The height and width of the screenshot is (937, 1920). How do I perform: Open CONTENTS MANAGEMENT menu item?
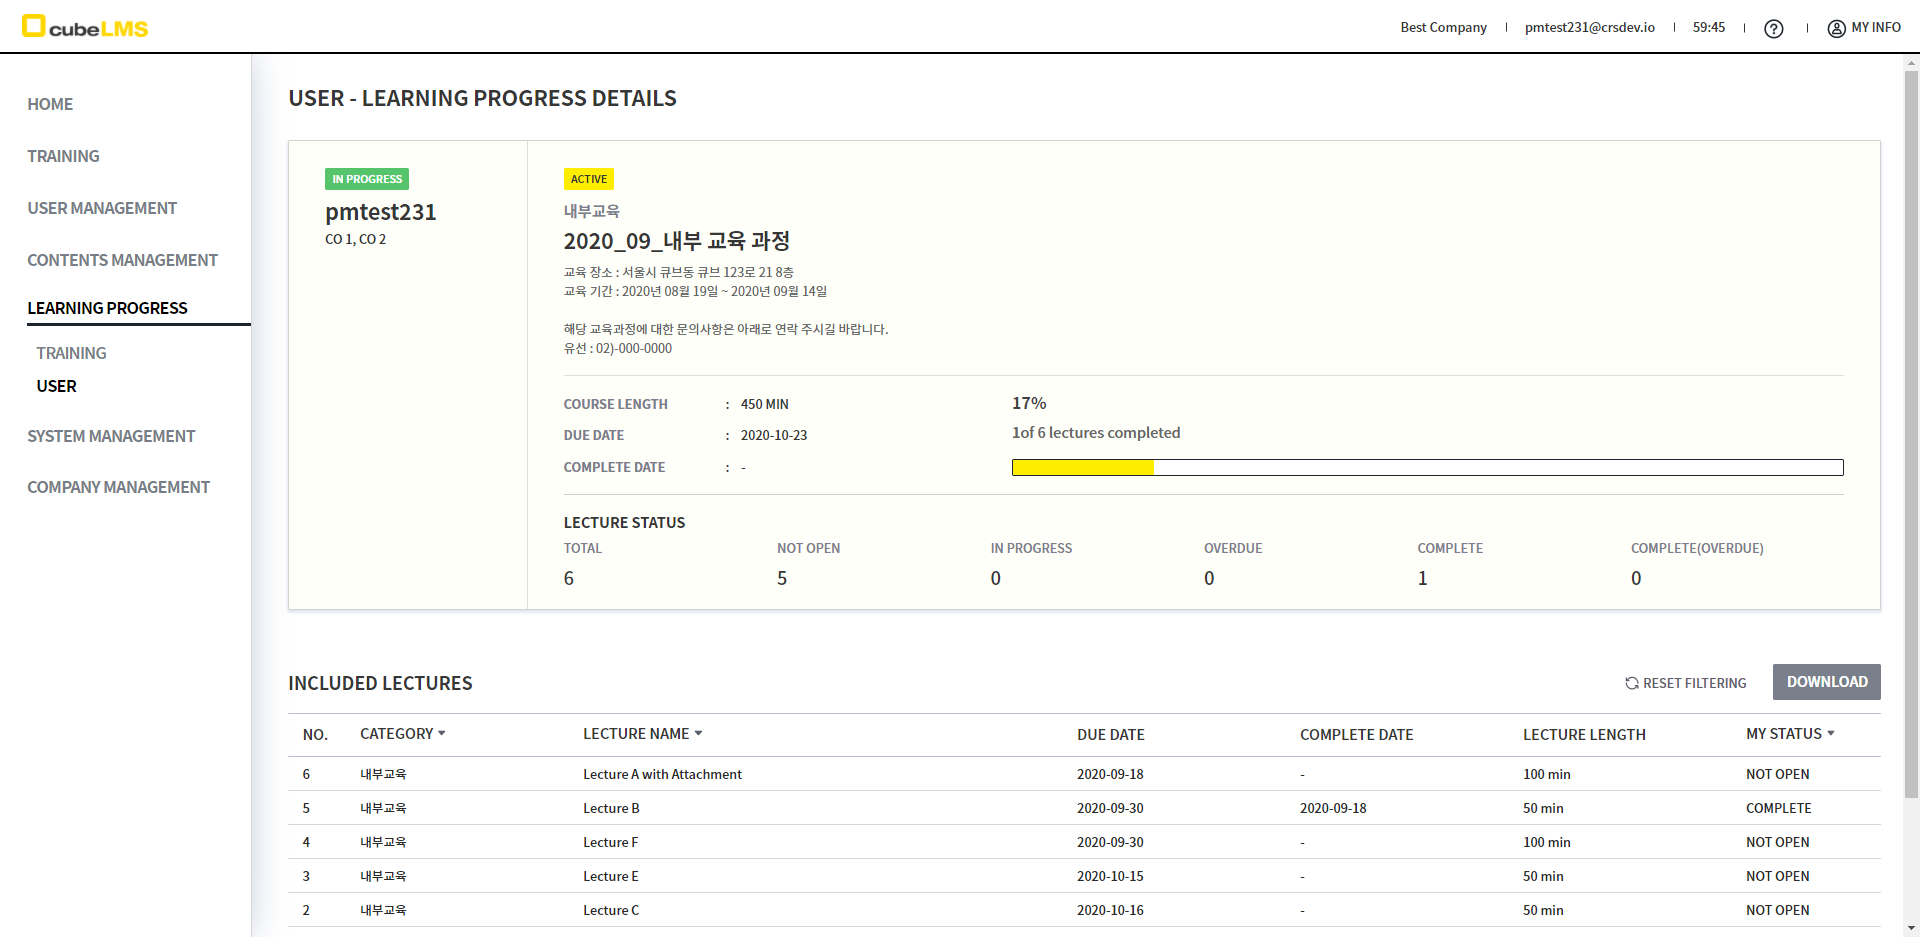(122, 260)
